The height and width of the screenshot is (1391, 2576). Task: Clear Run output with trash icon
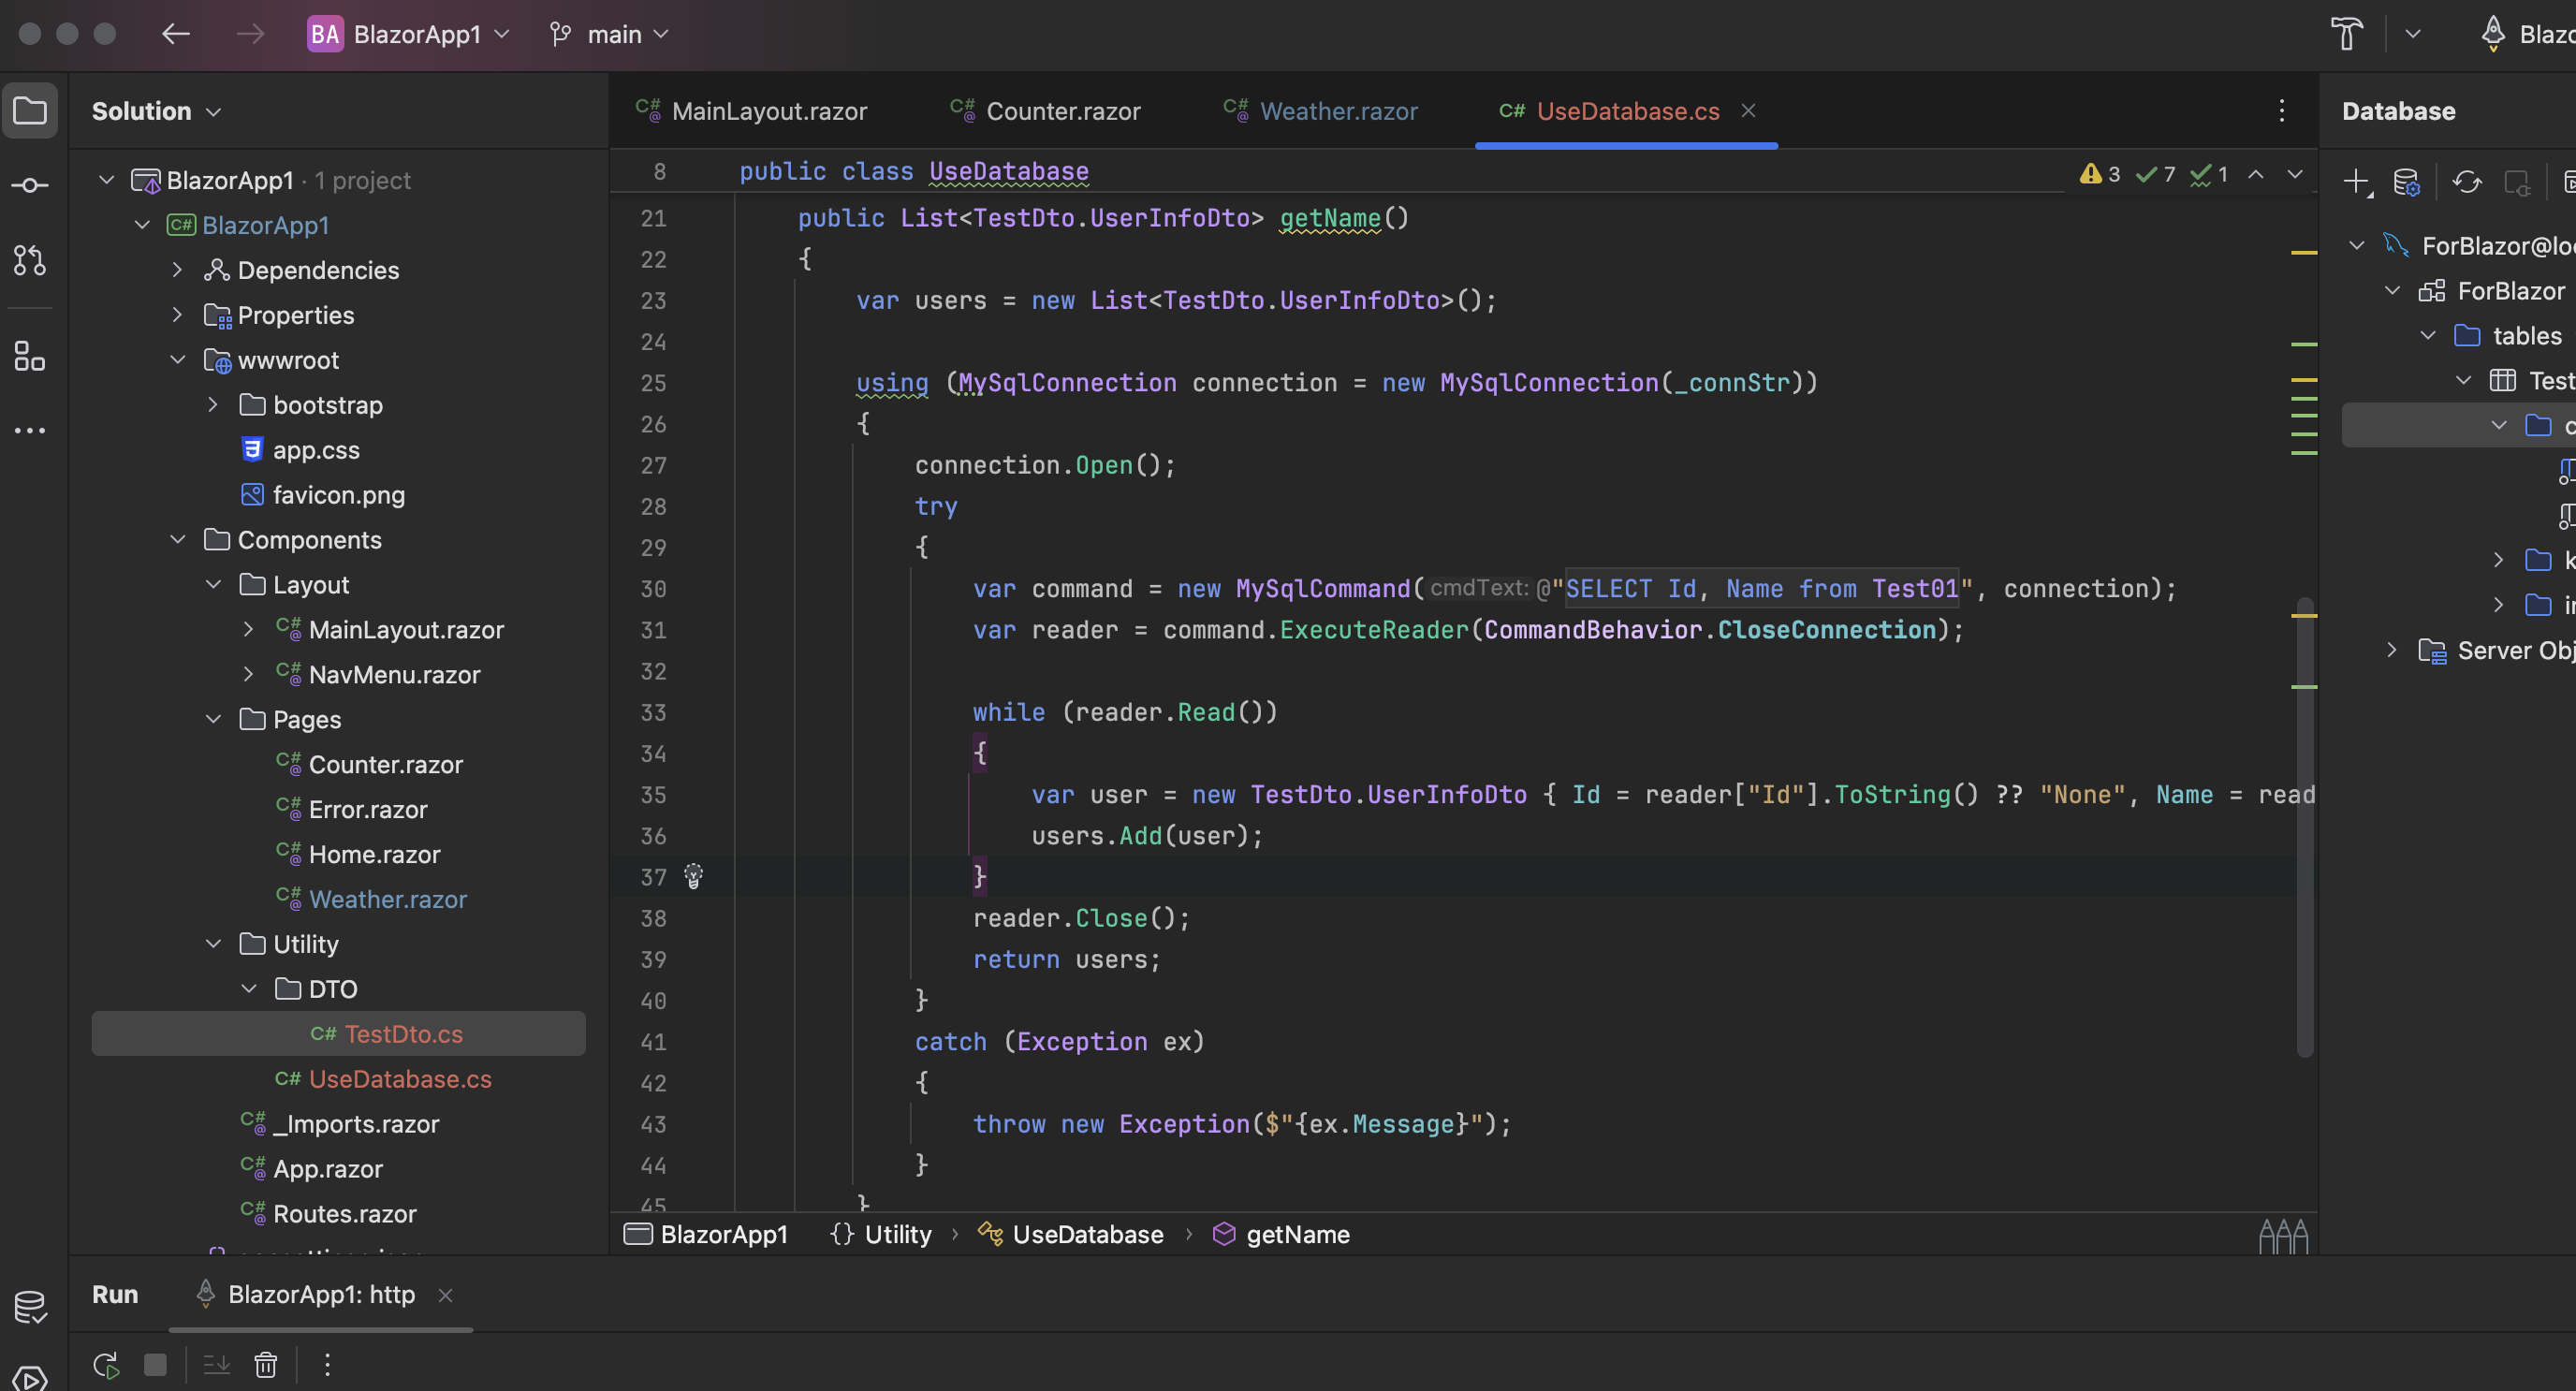265,1365
